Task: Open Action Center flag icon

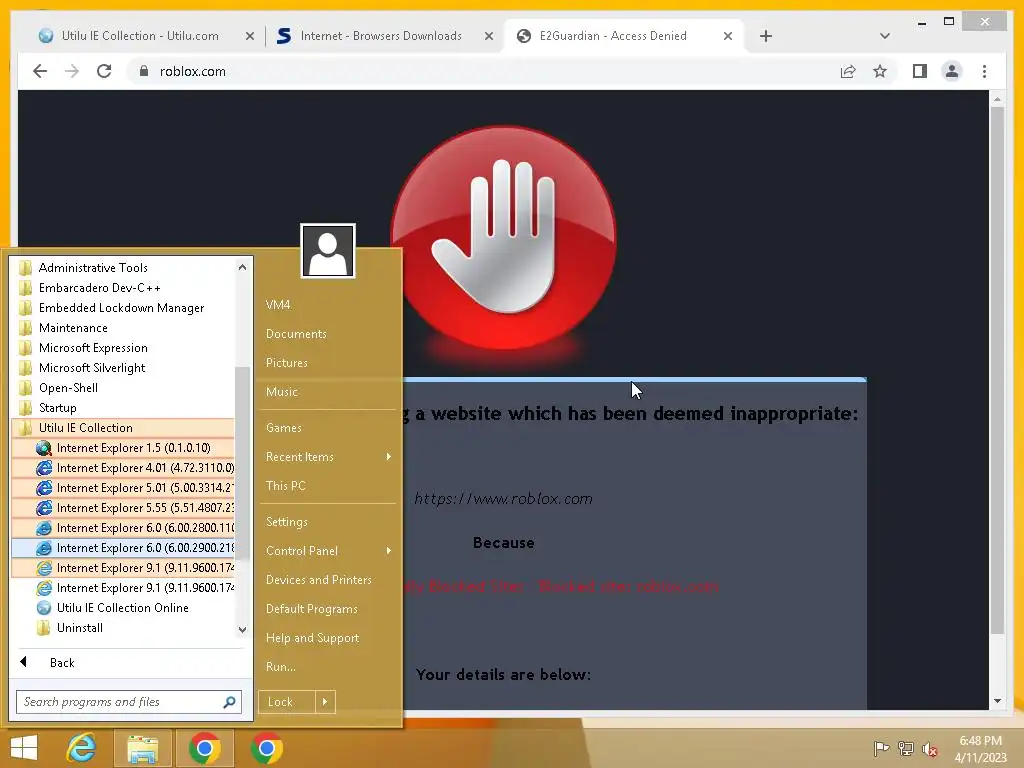Action: coord(881,749)
